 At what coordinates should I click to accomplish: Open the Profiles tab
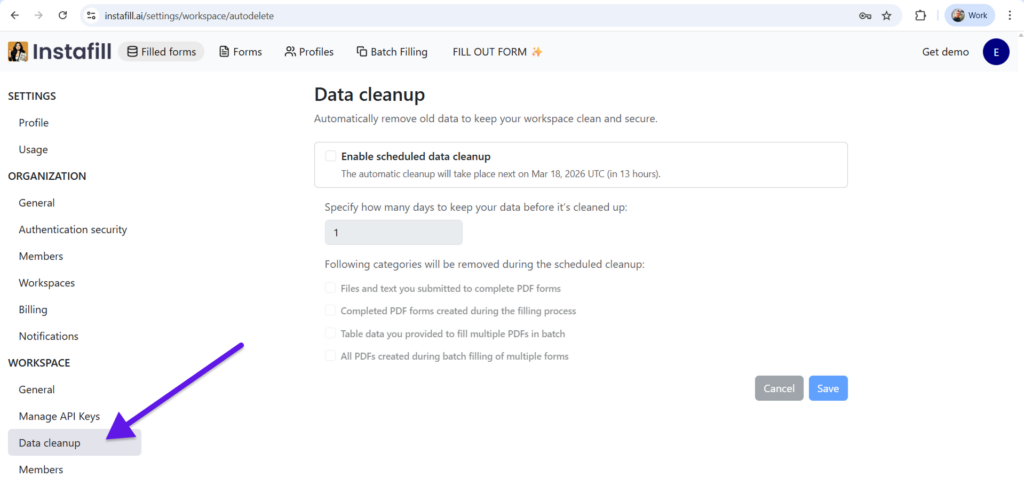coord(309,52)
